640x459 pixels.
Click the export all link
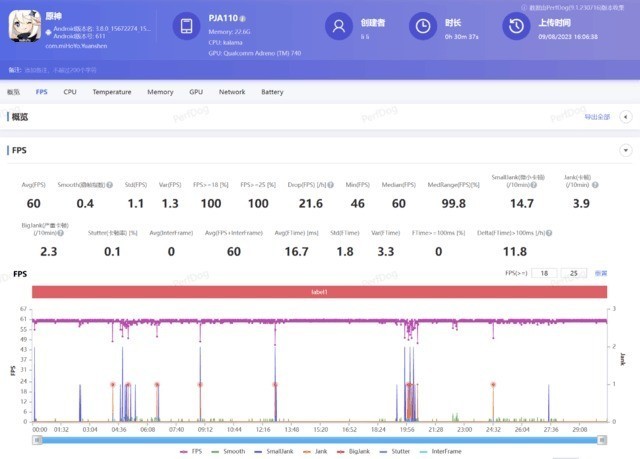596,117
